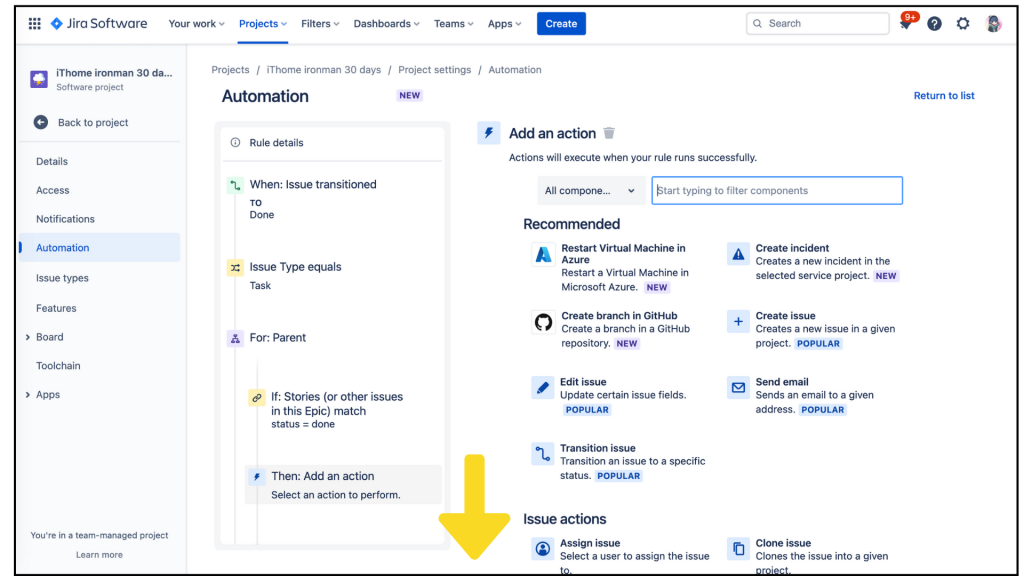This screenshot has width=1024, height=576.
Task: Click the Edit issue pencil icon
Action: [543, 388]
